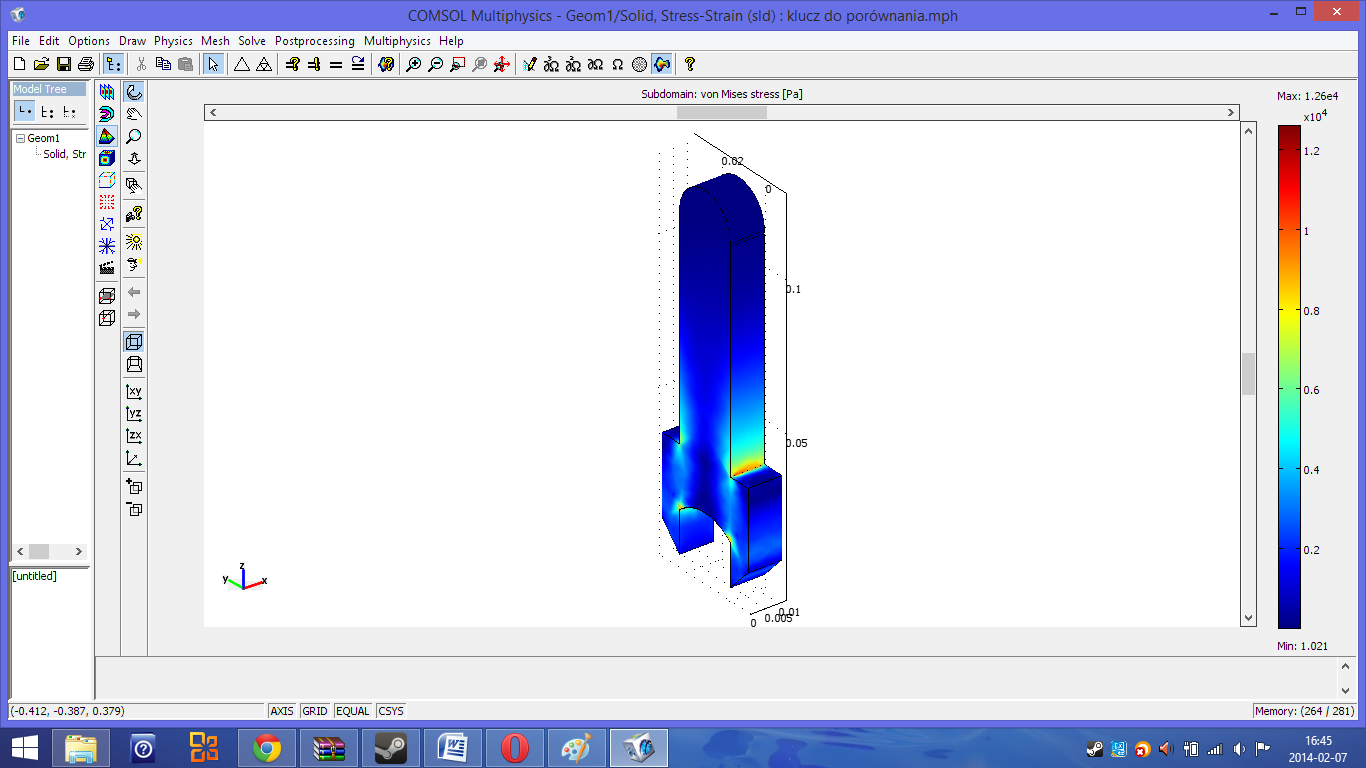Image resolution: width=1366 pixels, height=768 pixels.
Task: Enable the Slice plot icon
Action: point(107,92)
